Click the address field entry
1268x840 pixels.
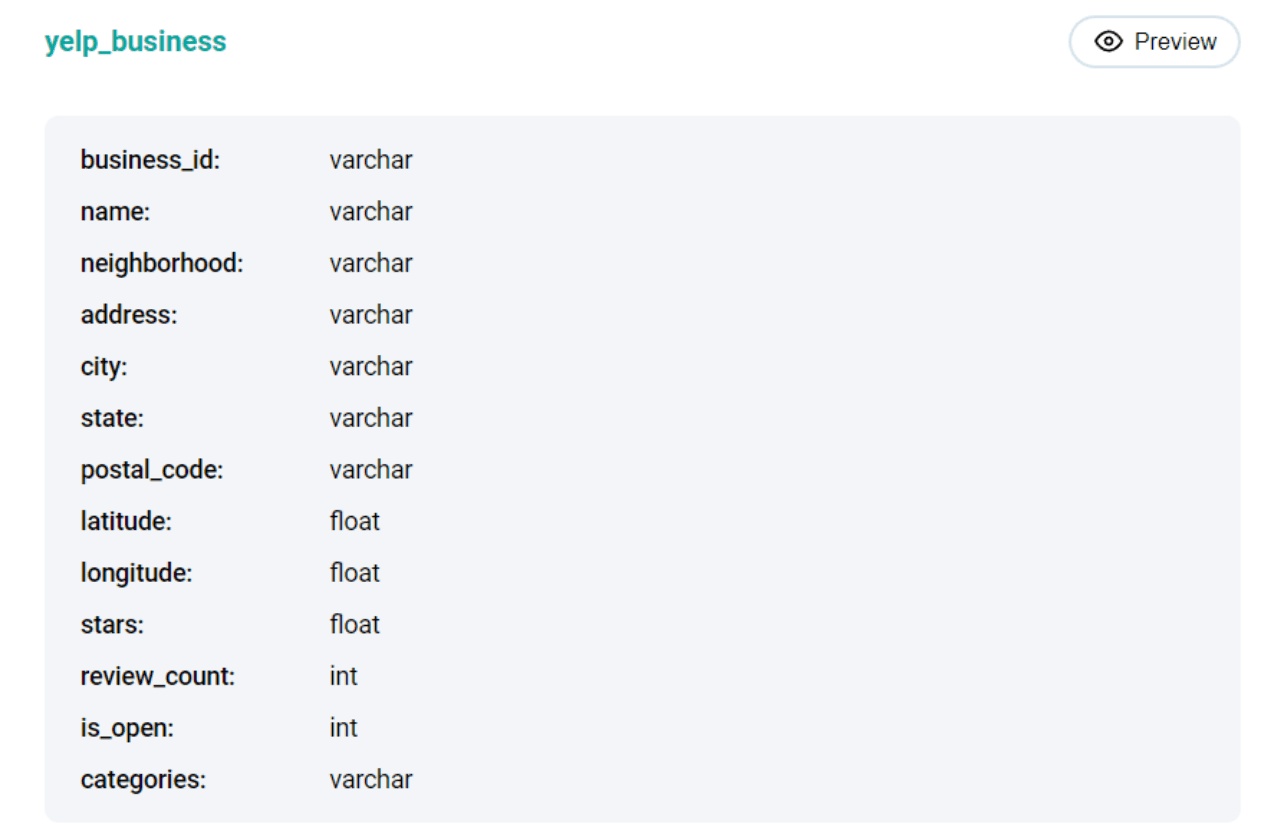coord(128,314)
